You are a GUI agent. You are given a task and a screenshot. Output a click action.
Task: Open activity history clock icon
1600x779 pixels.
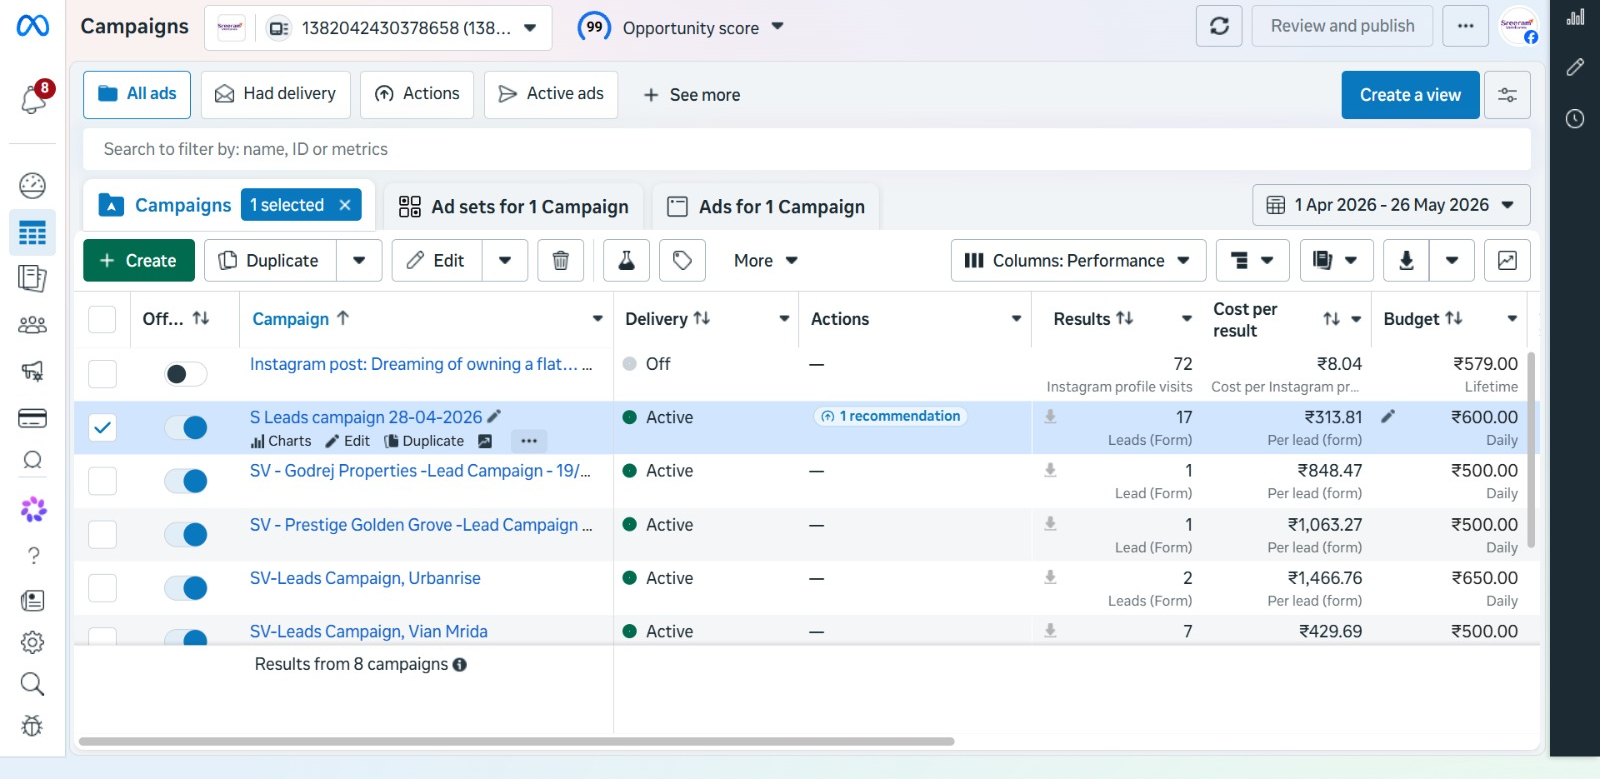pyautogui.click(x=1575, y=119)
